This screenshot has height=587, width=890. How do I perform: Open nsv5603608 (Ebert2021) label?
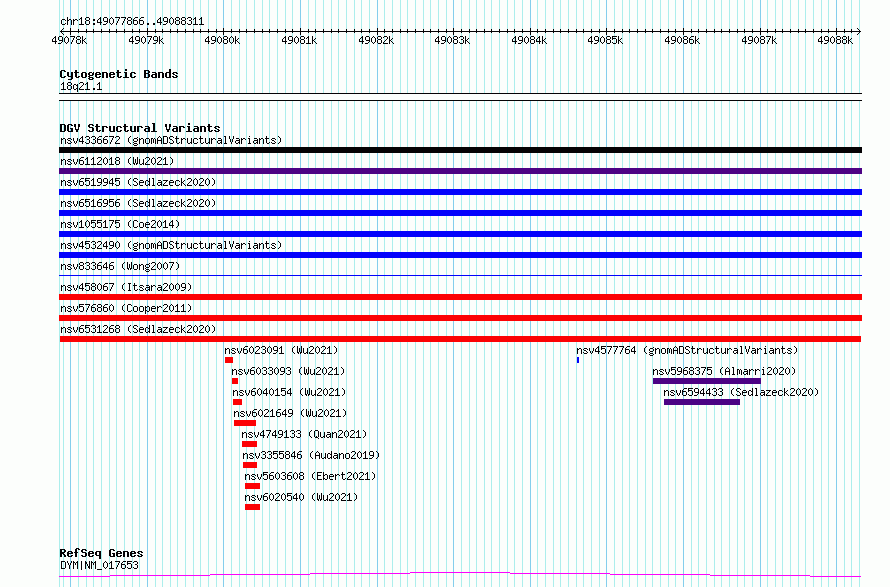point(310,476)
